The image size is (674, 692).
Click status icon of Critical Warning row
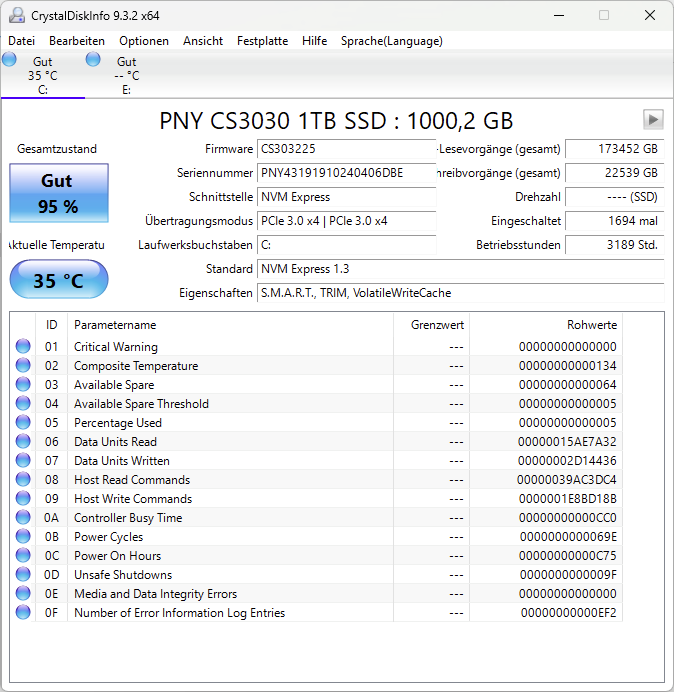click(23, 346)
